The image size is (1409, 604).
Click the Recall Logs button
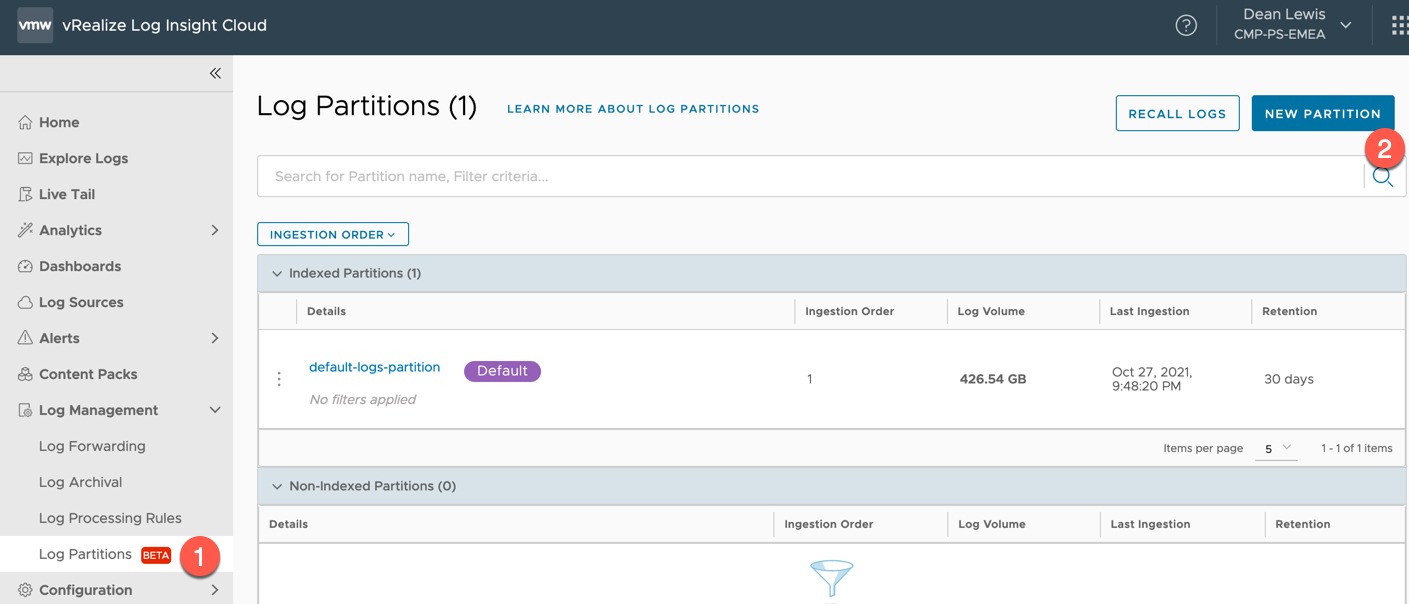pos(1177,113)
